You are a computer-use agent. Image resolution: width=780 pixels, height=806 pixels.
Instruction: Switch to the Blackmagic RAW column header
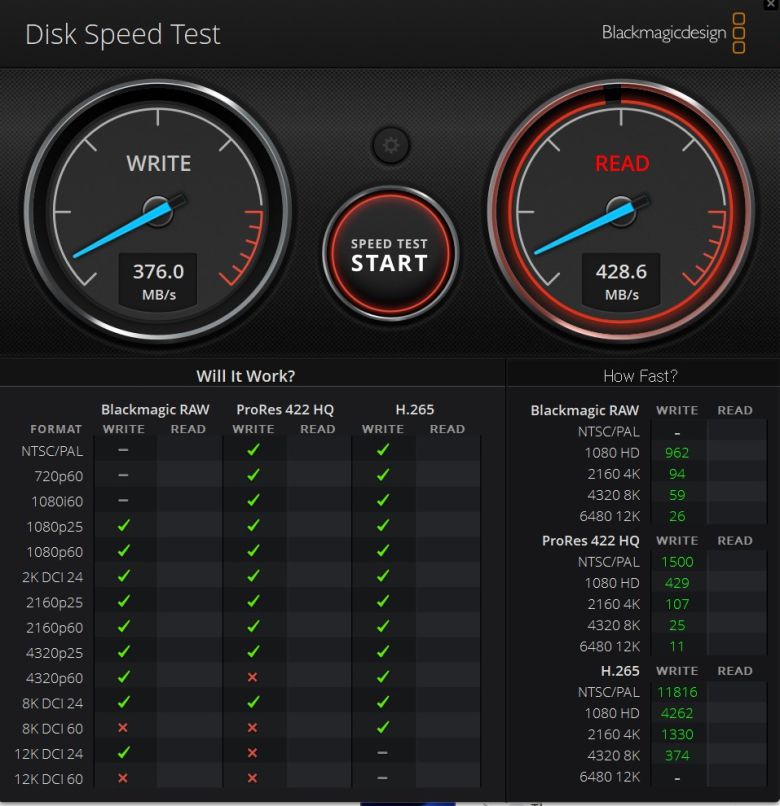[x=154, y=409]
